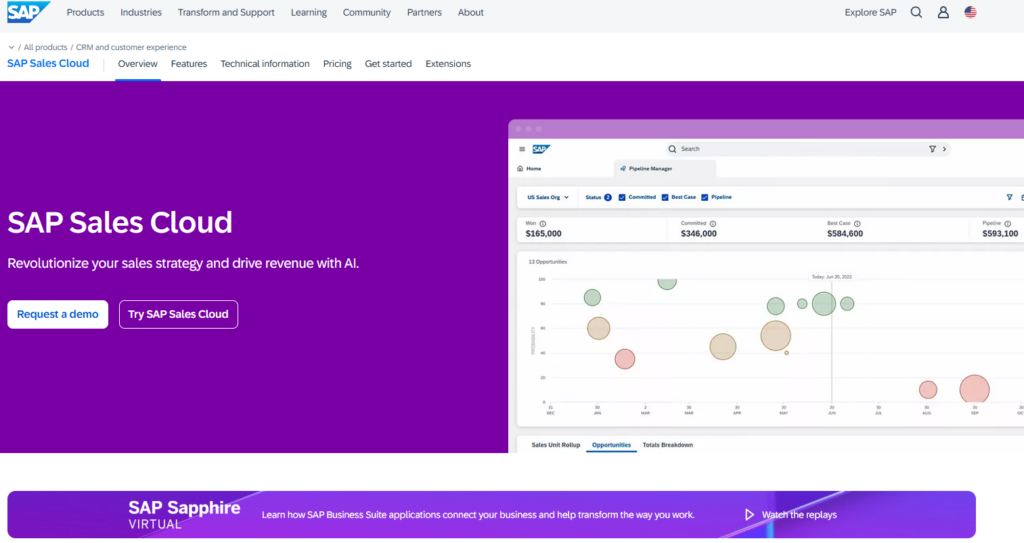Open Transform and Support menu

pos(226,12)
